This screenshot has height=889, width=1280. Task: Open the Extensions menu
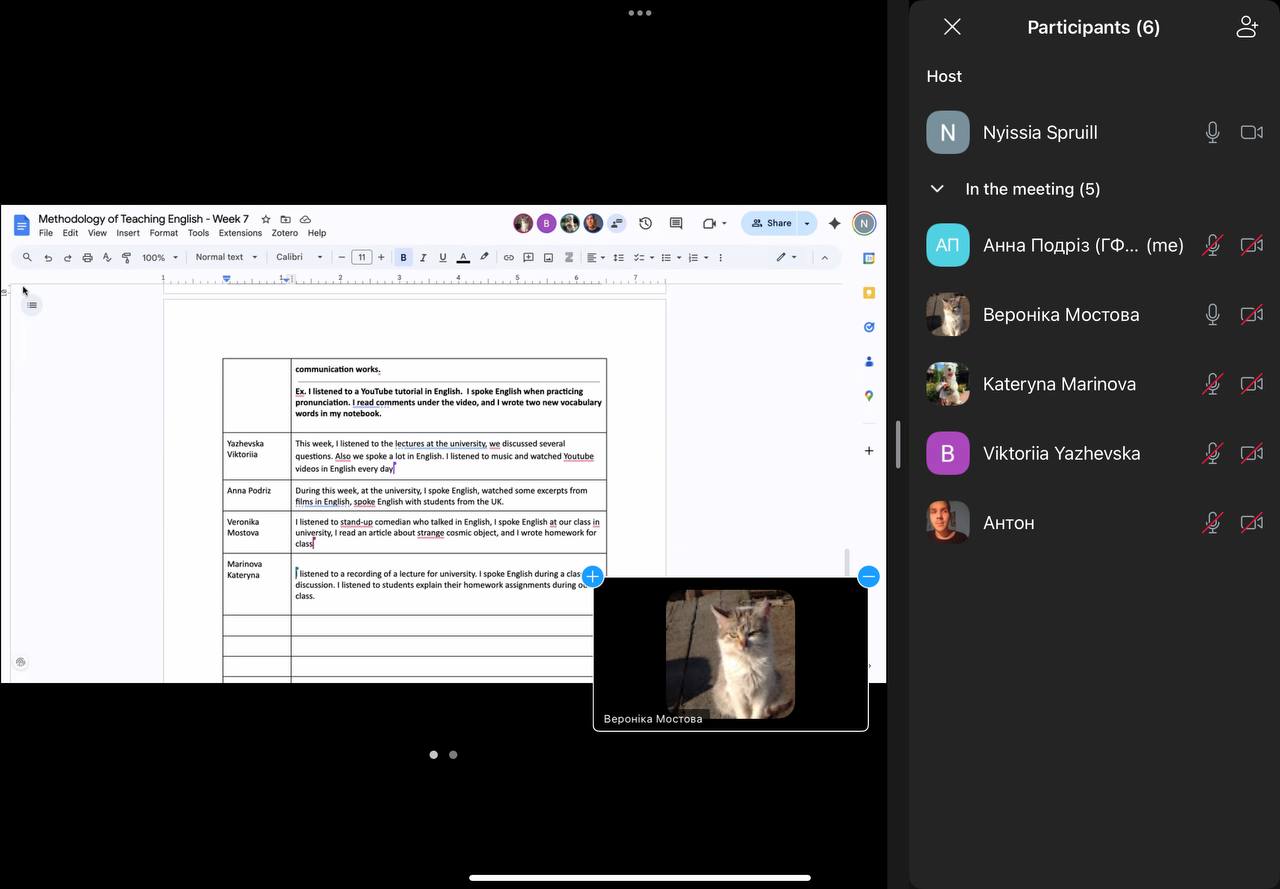tap(240, 233)
